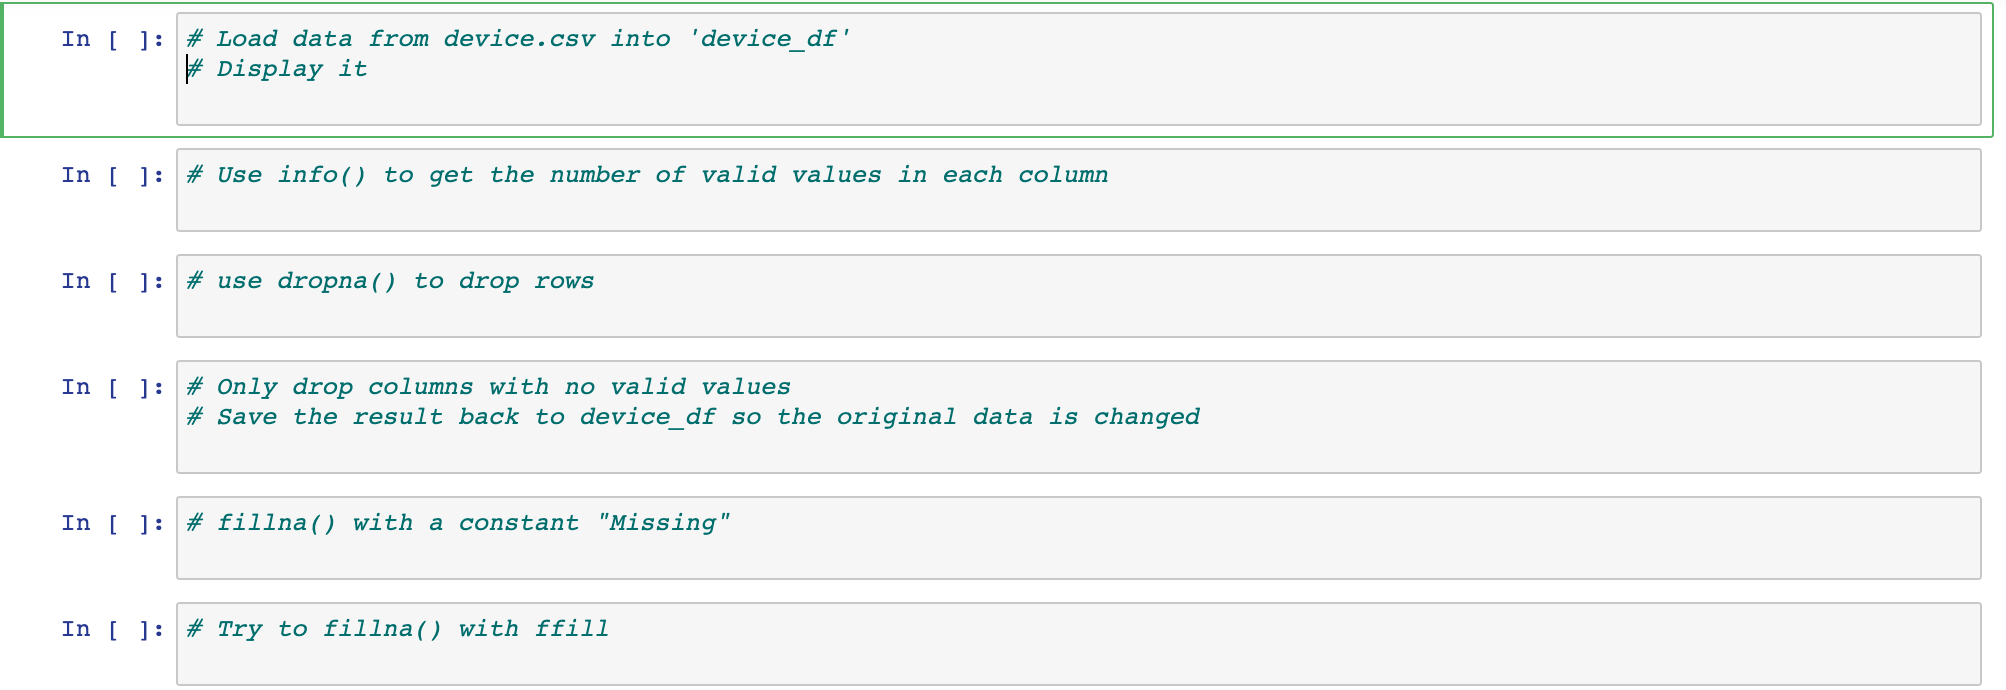Click the Save the result back comment line

(690, 416)
